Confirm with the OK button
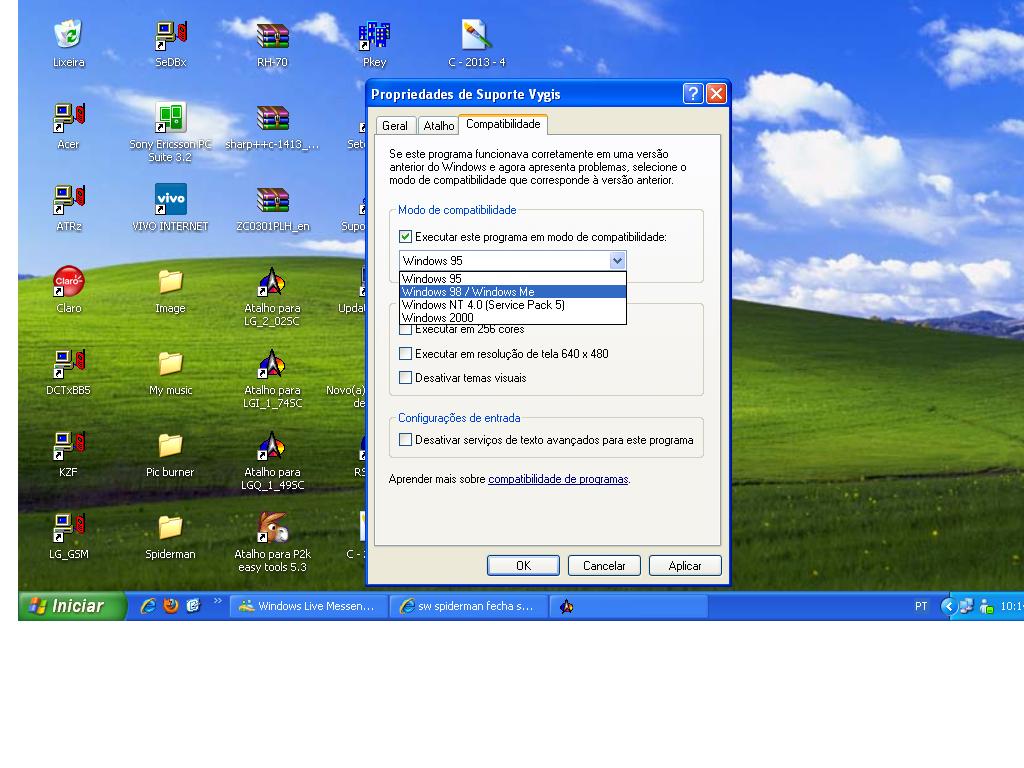 click(x=523, y=566)
